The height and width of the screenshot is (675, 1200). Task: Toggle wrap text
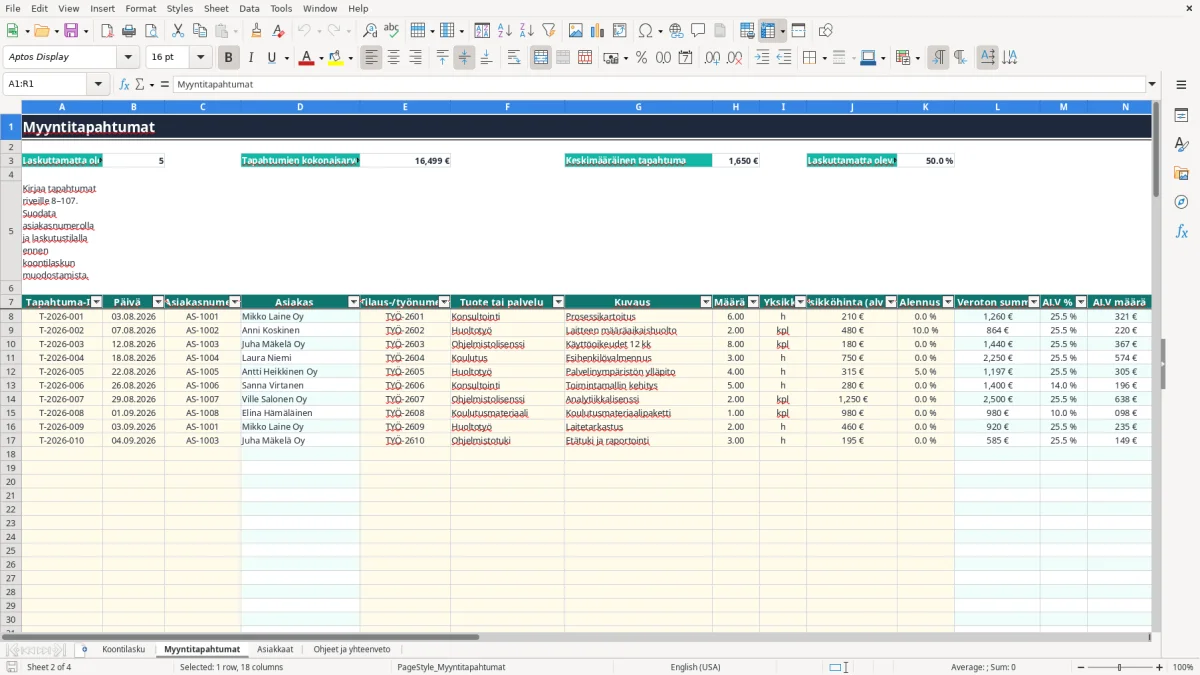(x=514, y=58)
